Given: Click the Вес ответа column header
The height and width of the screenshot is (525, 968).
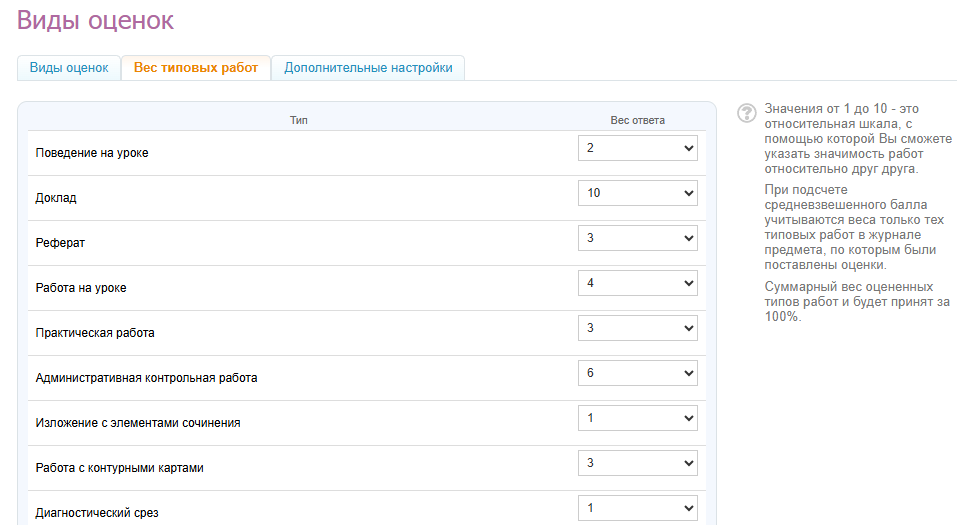Looking at the screenshot, I should (638, 120).
